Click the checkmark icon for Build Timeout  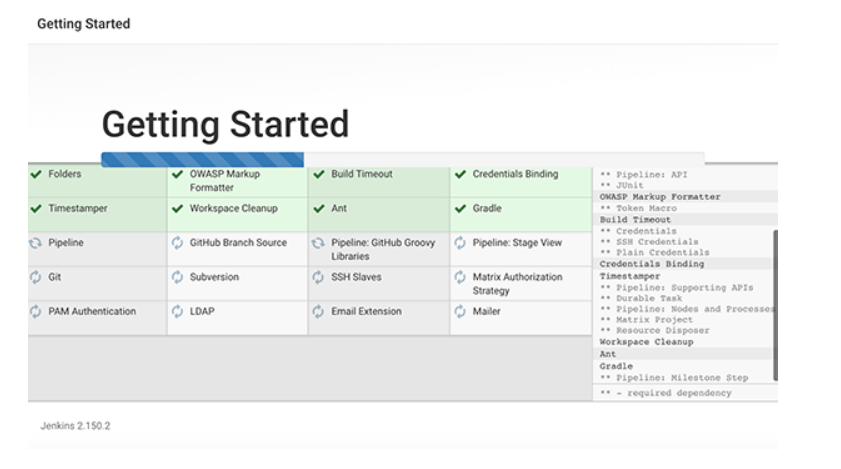319,174
